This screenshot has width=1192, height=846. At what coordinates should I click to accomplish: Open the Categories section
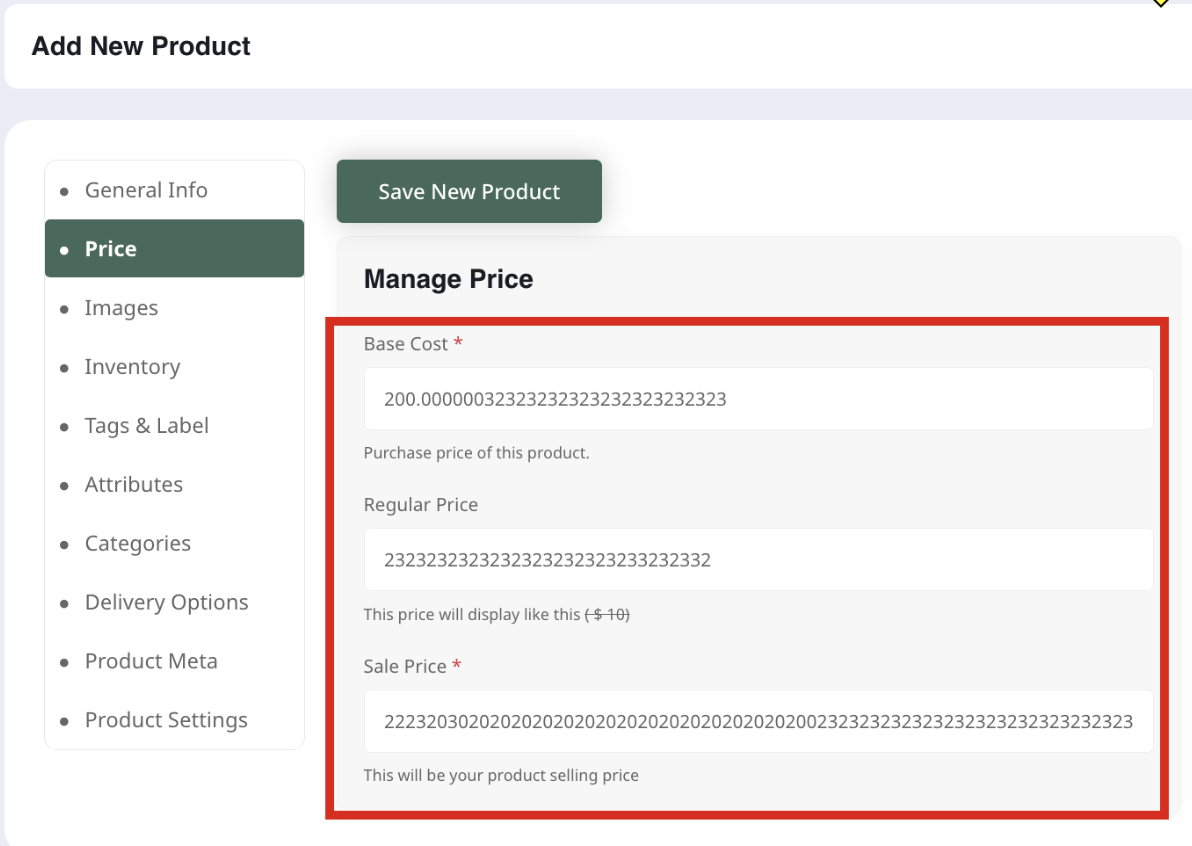(x=137, y=544)
